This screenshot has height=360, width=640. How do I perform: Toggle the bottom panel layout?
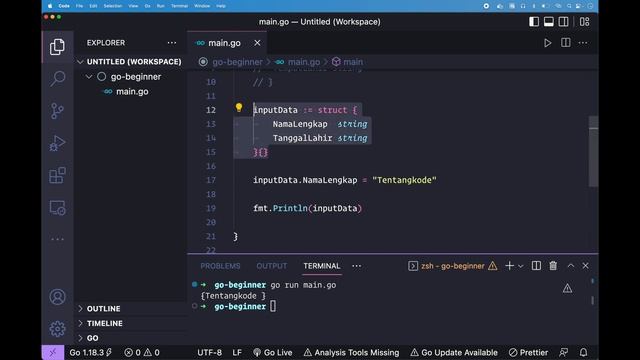tap(549, 22)
